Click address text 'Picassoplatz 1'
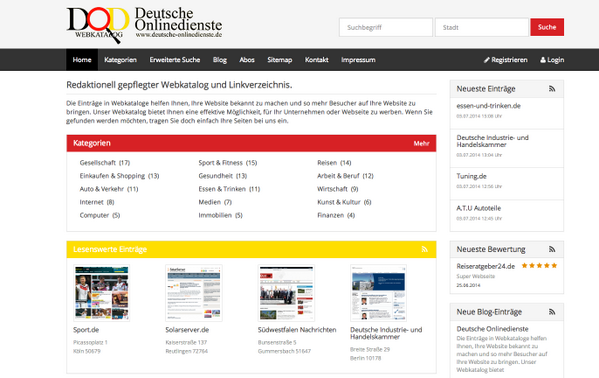Viewport: 599px width, 378px height. [x=90, y=342]
